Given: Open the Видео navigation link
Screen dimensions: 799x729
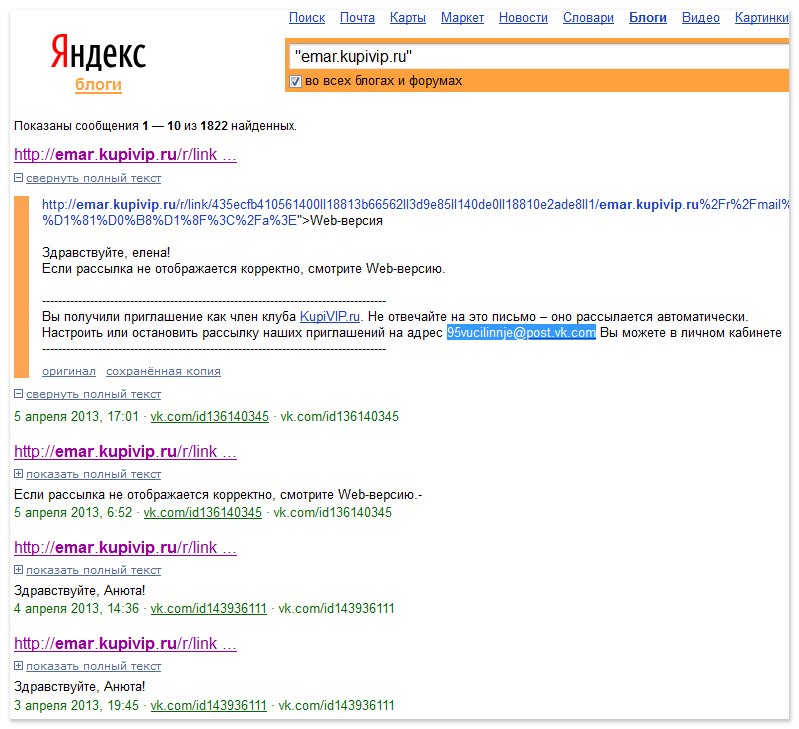Looking at the screenshot, I should [701, 17].
